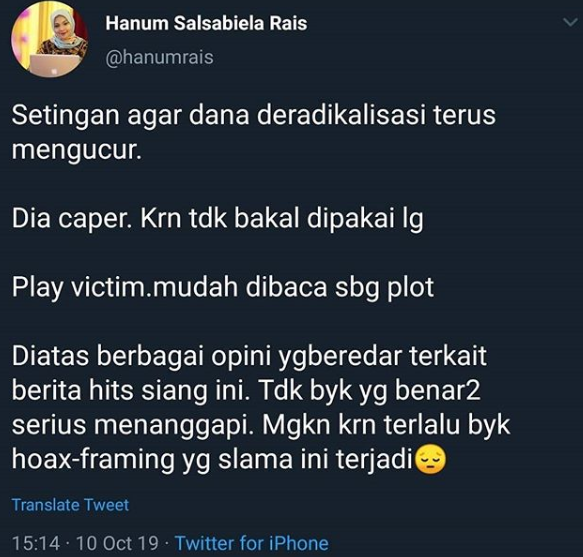Click the word 'terjadi' before the emoji

click(x=375, y=459)
